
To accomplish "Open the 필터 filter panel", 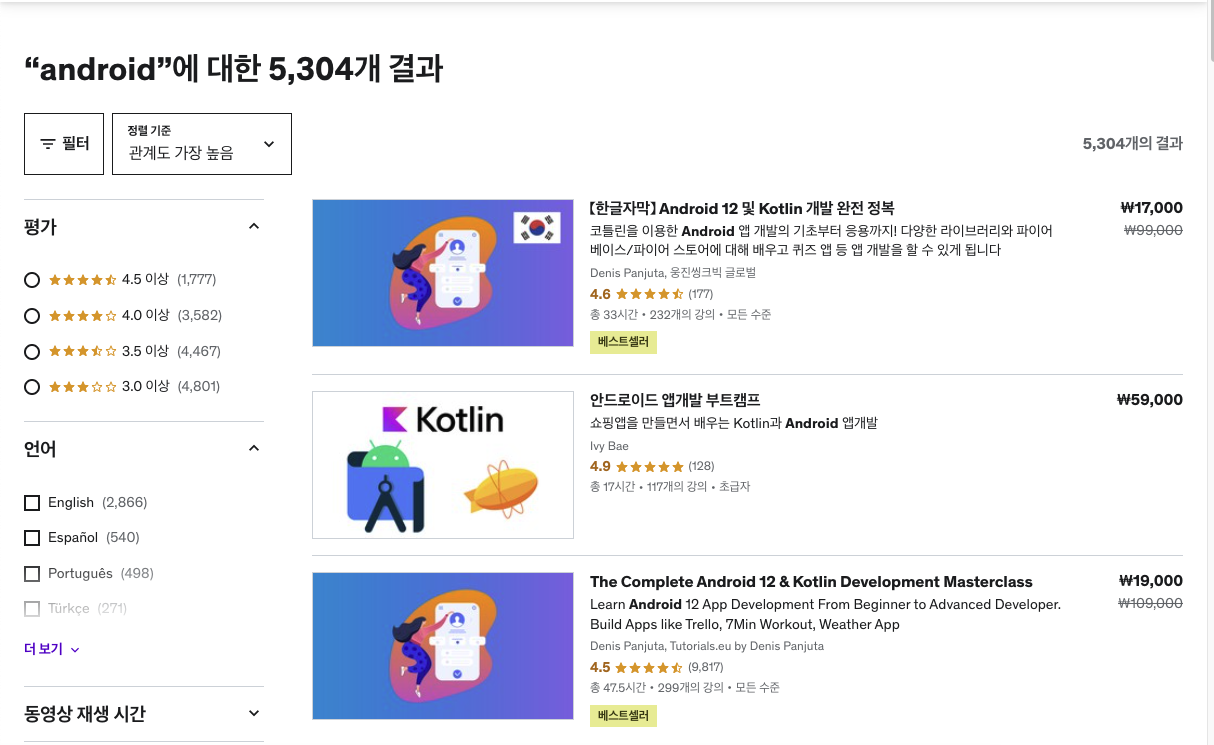I will [63, 143].
